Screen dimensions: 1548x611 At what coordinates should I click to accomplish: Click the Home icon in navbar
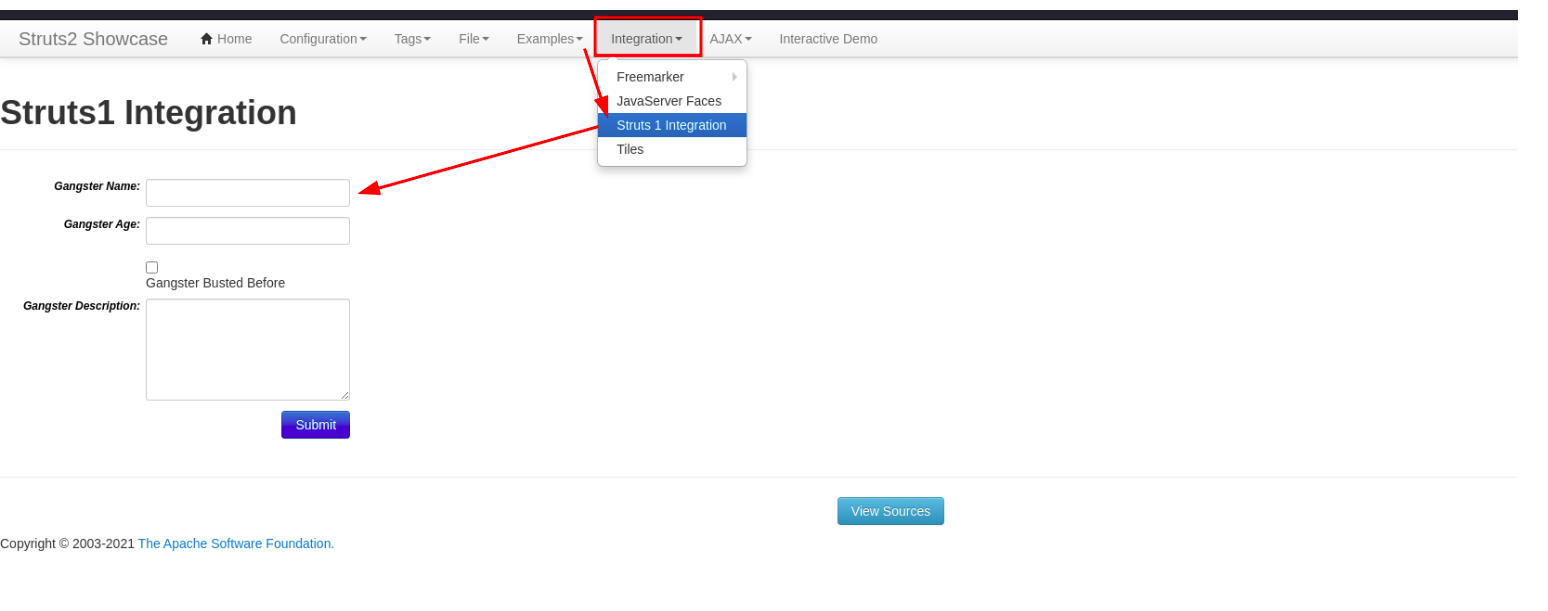point(207,39)
